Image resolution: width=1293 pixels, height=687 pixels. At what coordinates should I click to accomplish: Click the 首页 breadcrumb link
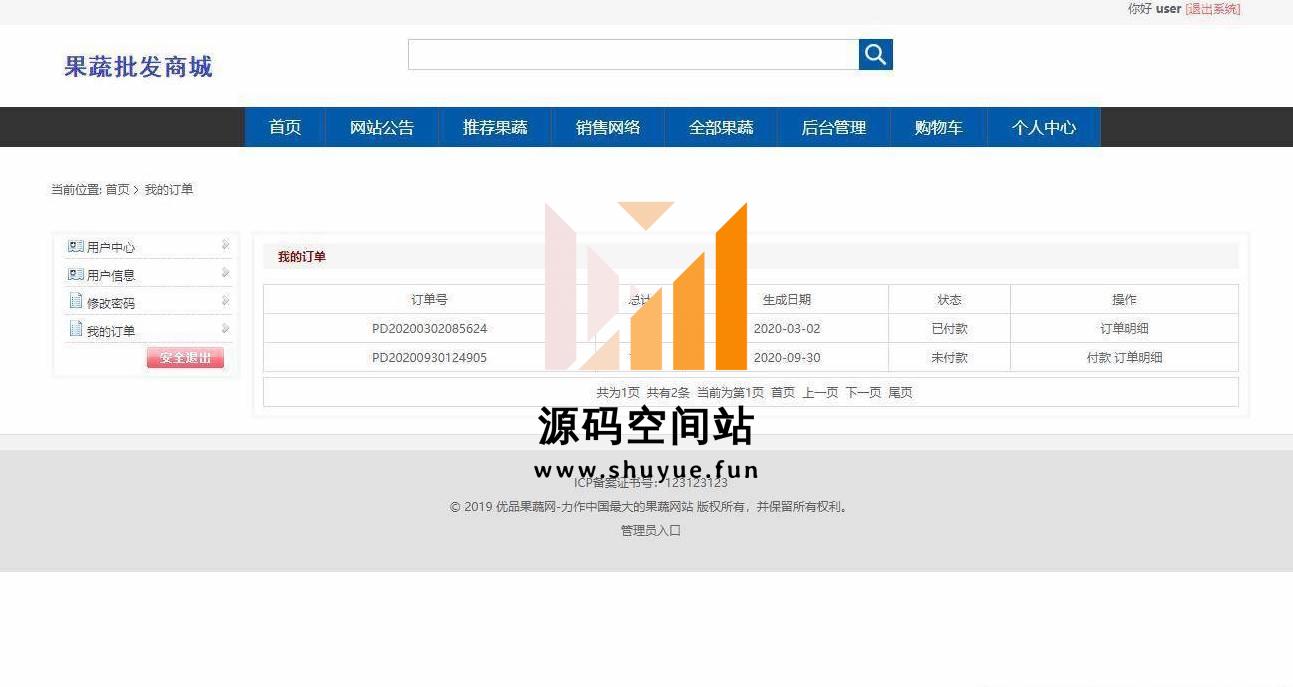point(117,190)
